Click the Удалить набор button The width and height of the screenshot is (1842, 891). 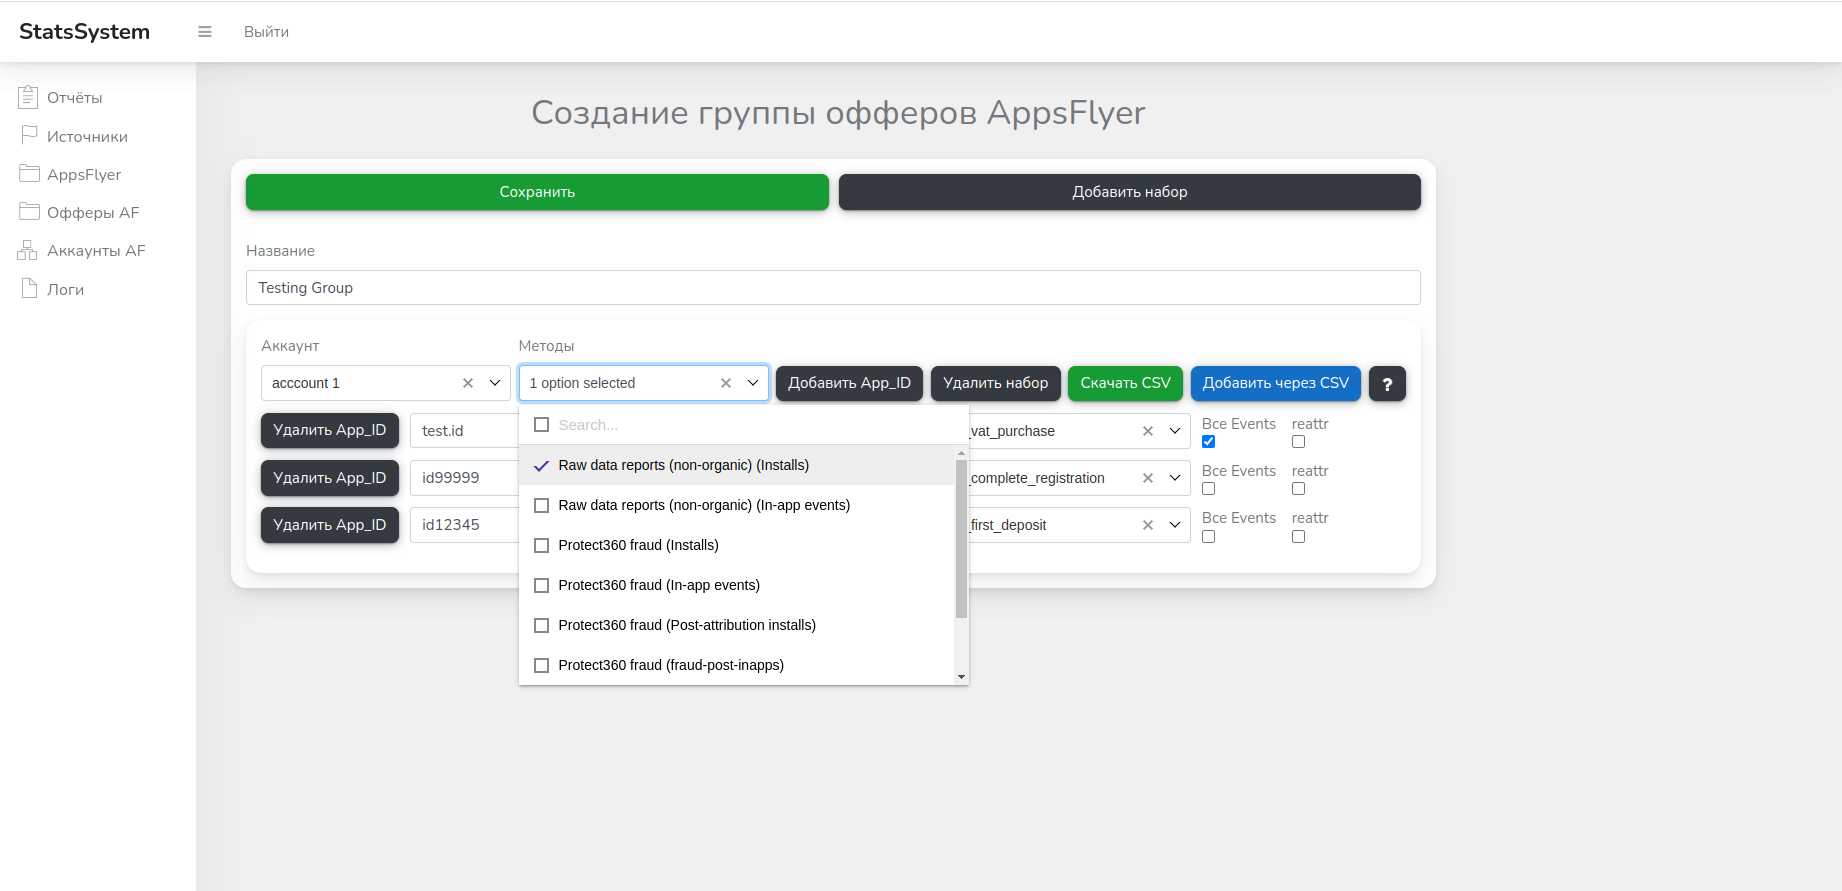point(996,383)
